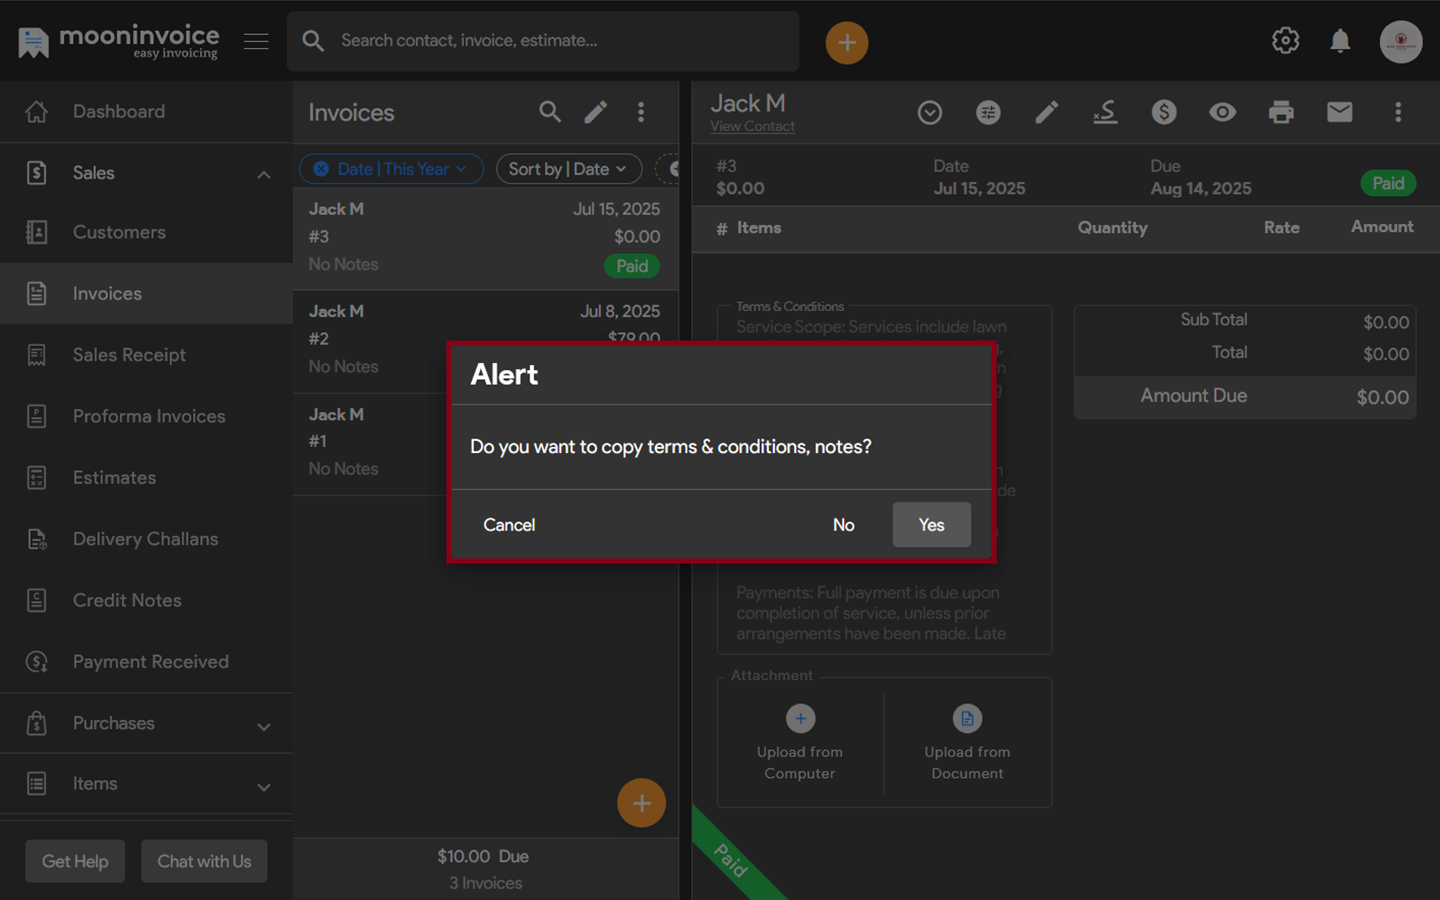Click the orange quick-add plus in top bar
This screenshot has width=1440, height=900.
click(x=847, y=42)
